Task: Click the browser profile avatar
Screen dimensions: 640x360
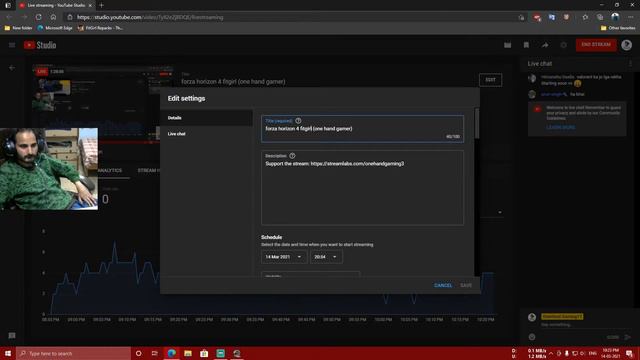Action: click(x=615, y=17)
